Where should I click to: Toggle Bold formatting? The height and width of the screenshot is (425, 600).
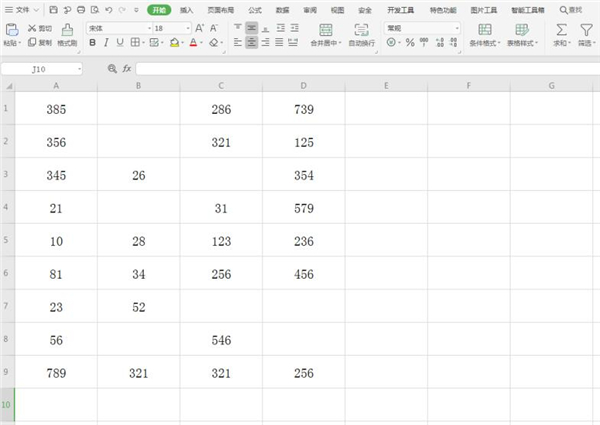(x=92, y=44)
